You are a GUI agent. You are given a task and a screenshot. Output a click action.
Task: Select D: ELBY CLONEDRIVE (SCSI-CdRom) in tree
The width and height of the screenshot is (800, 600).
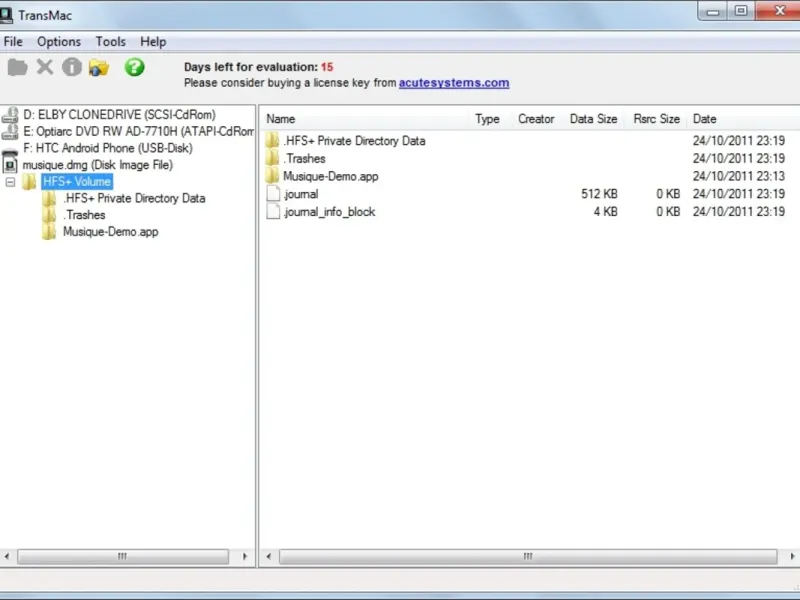coord(119,115)
